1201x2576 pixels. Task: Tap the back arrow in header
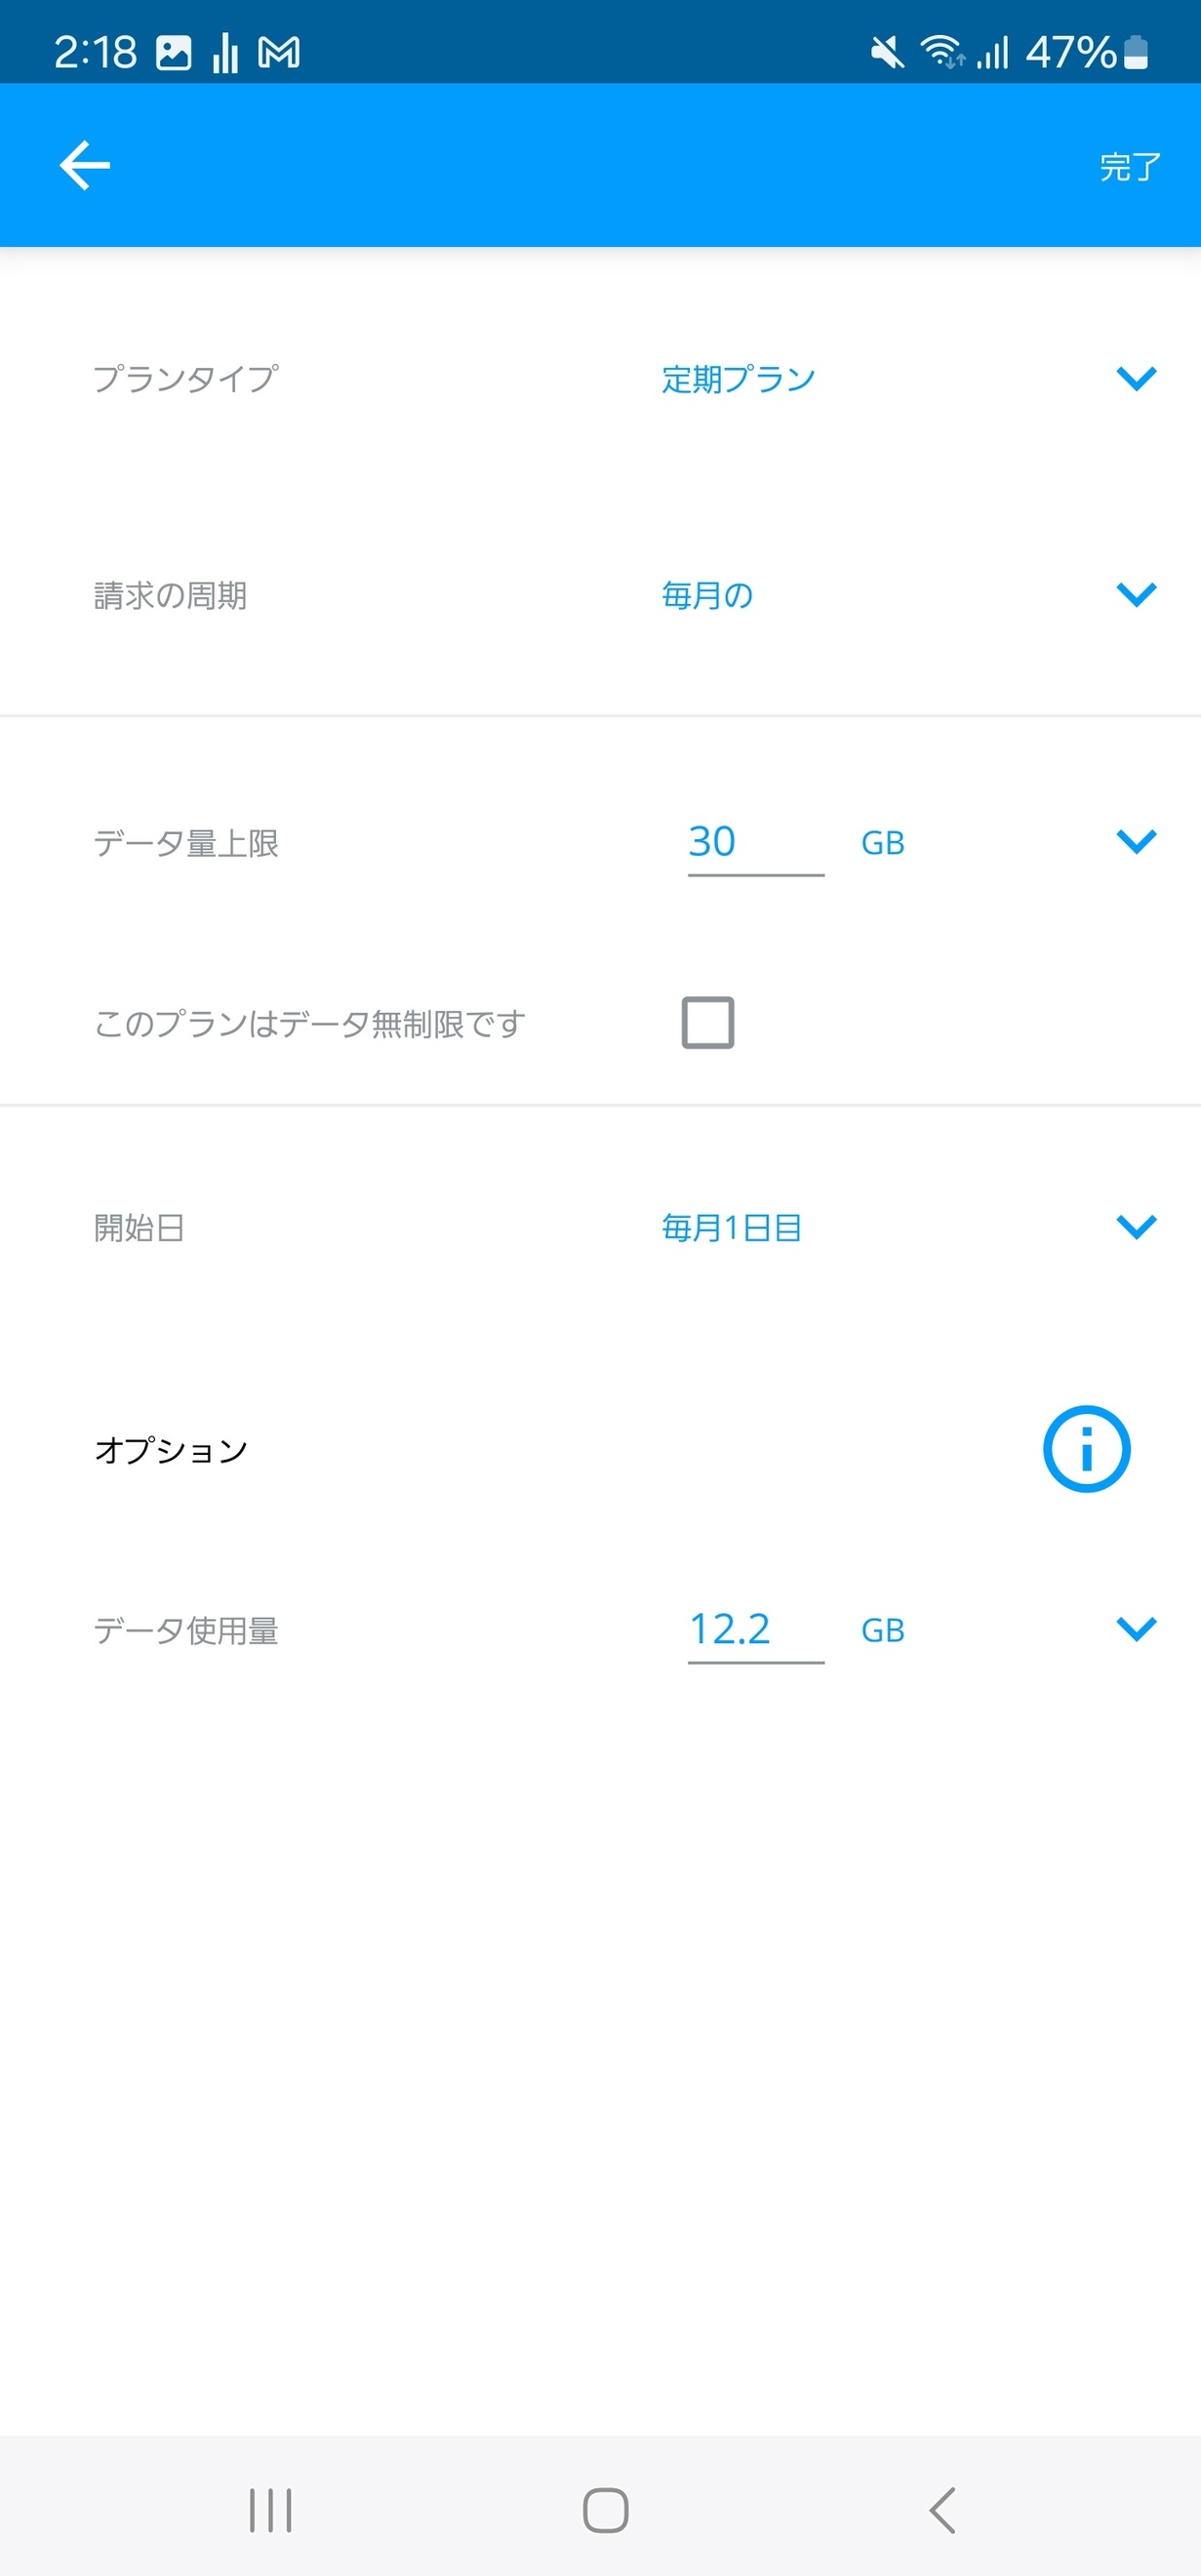[x=85, y=165]
